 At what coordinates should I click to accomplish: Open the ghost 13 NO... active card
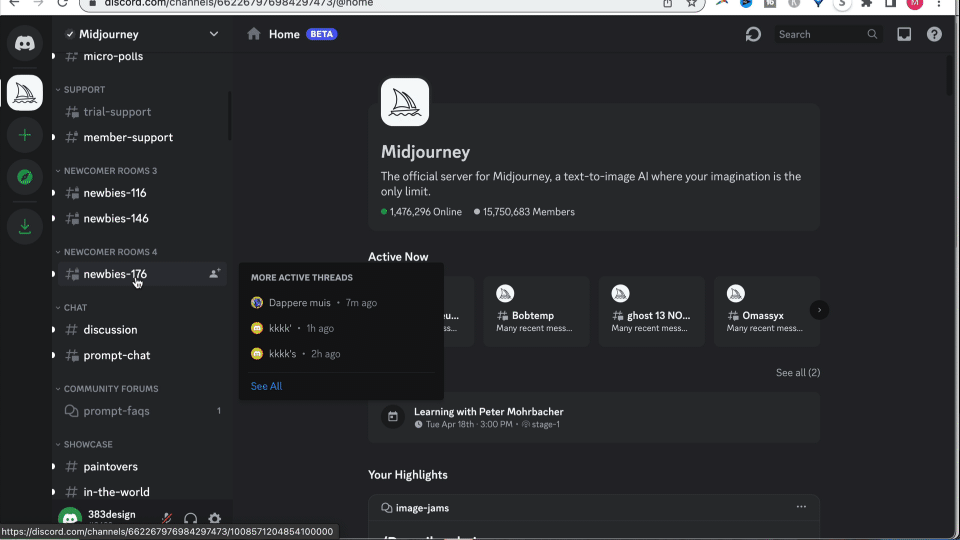click(x=651, y=311)
